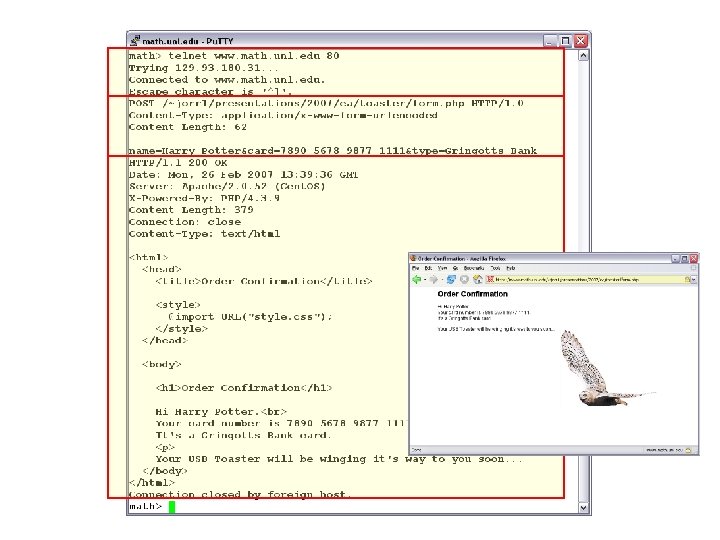
Task: Click the POST request line in the terminal
Action: coord(326,103)
